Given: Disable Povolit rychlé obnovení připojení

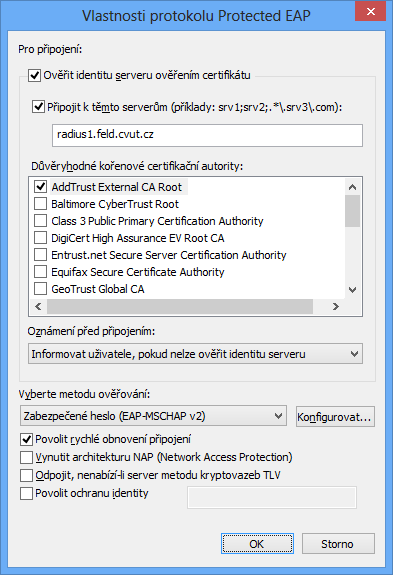Looking at the screenshot, I should [26, 439].
